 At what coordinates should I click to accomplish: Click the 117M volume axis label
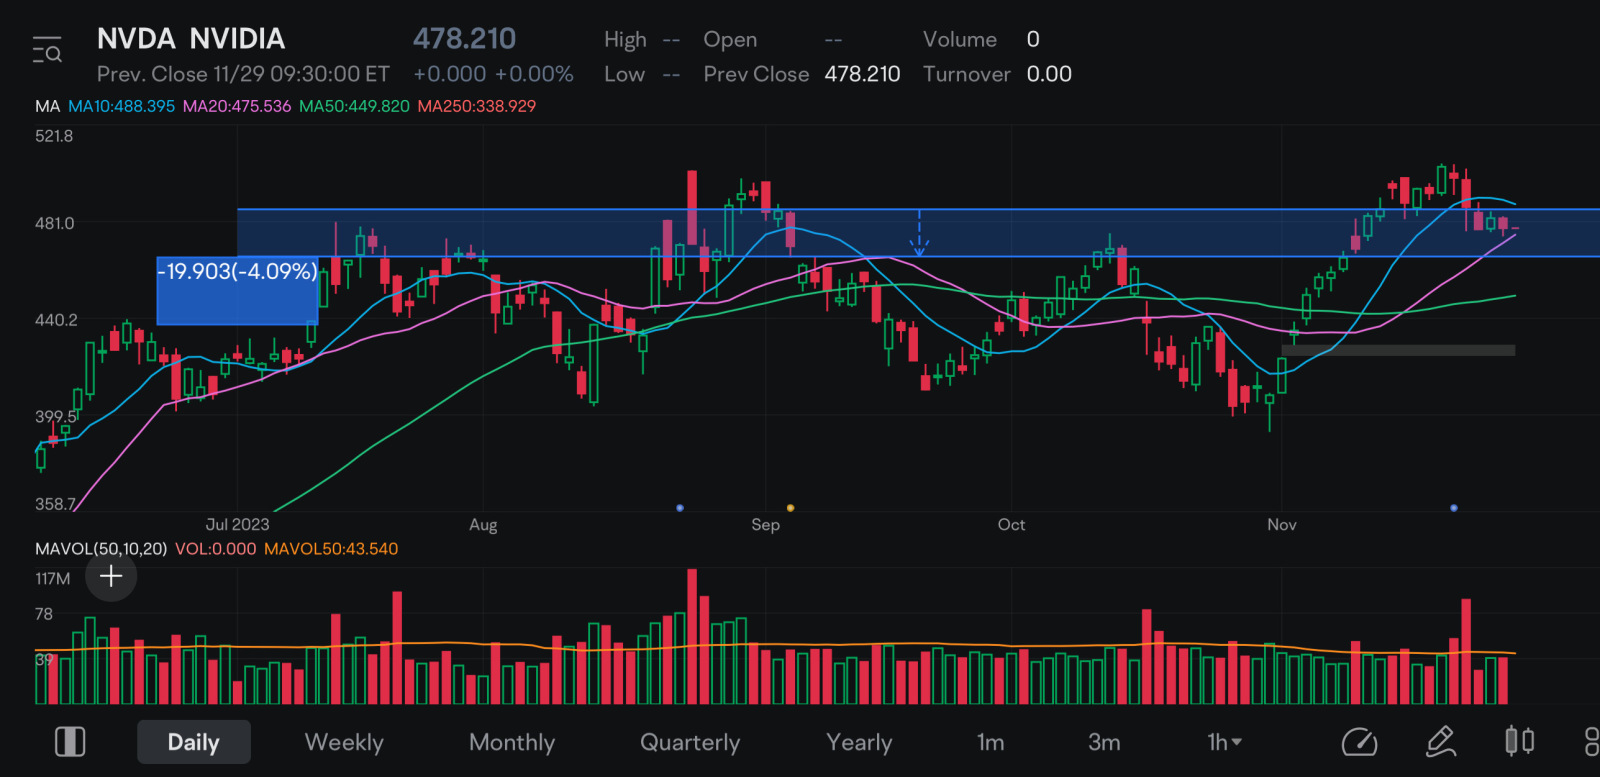pos(53,579)
